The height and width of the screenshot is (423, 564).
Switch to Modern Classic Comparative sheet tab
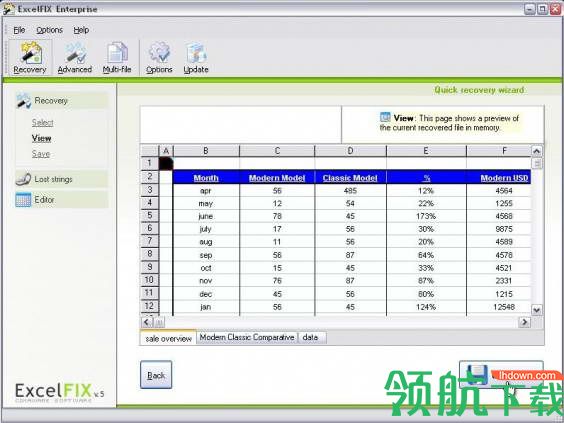[247, 337]
